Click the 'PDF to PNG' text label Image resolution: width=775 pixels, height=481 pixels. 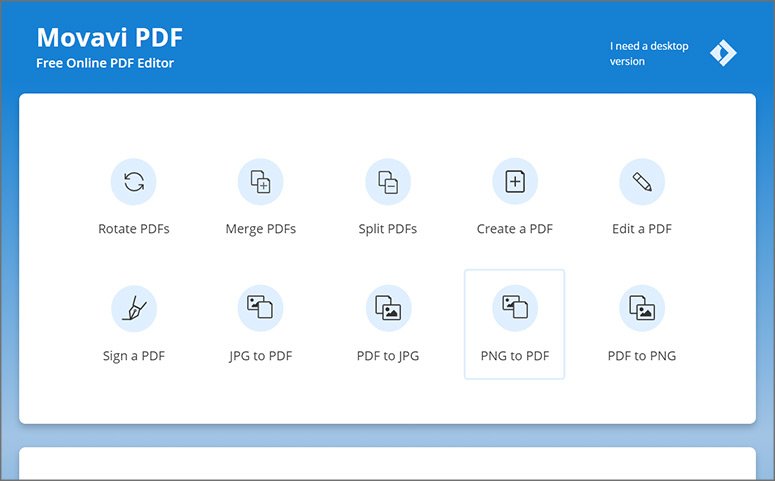(x=642, y=356)
